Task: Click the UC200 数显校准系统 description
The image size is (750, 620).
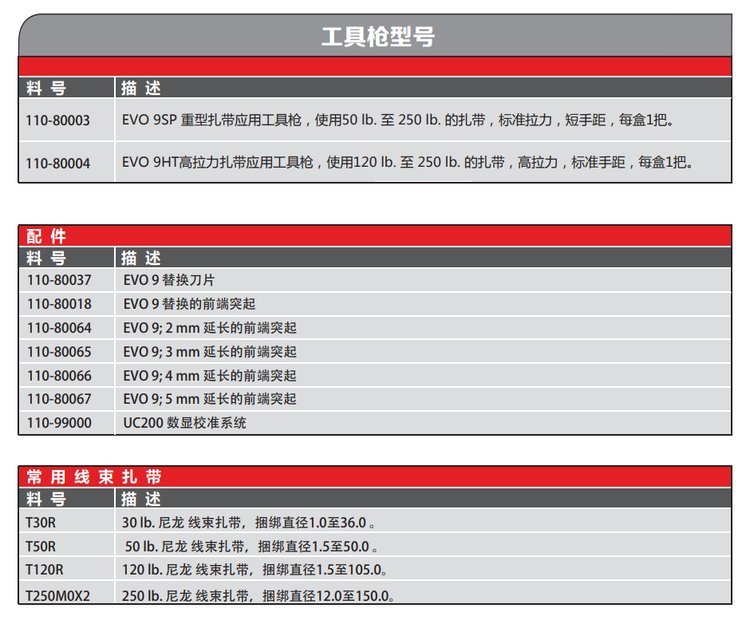Action: click(x=185, y=422)
